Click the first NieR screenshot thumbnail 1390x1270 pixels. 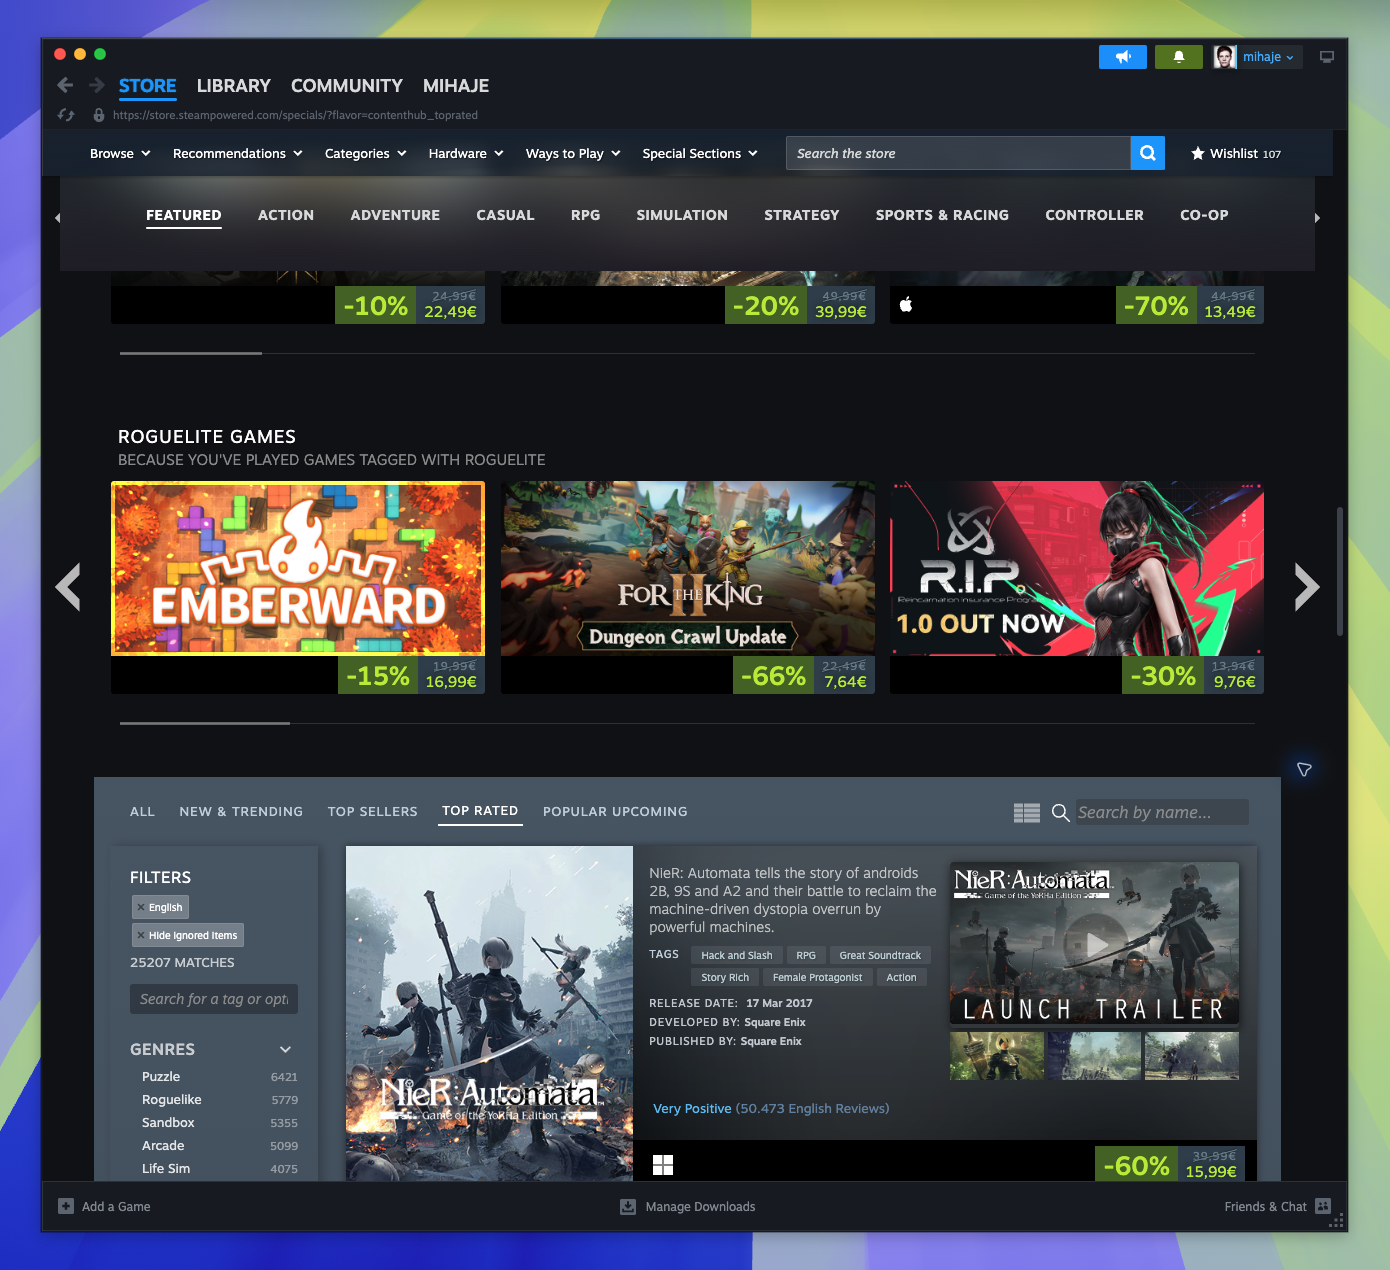(997, 1056)
